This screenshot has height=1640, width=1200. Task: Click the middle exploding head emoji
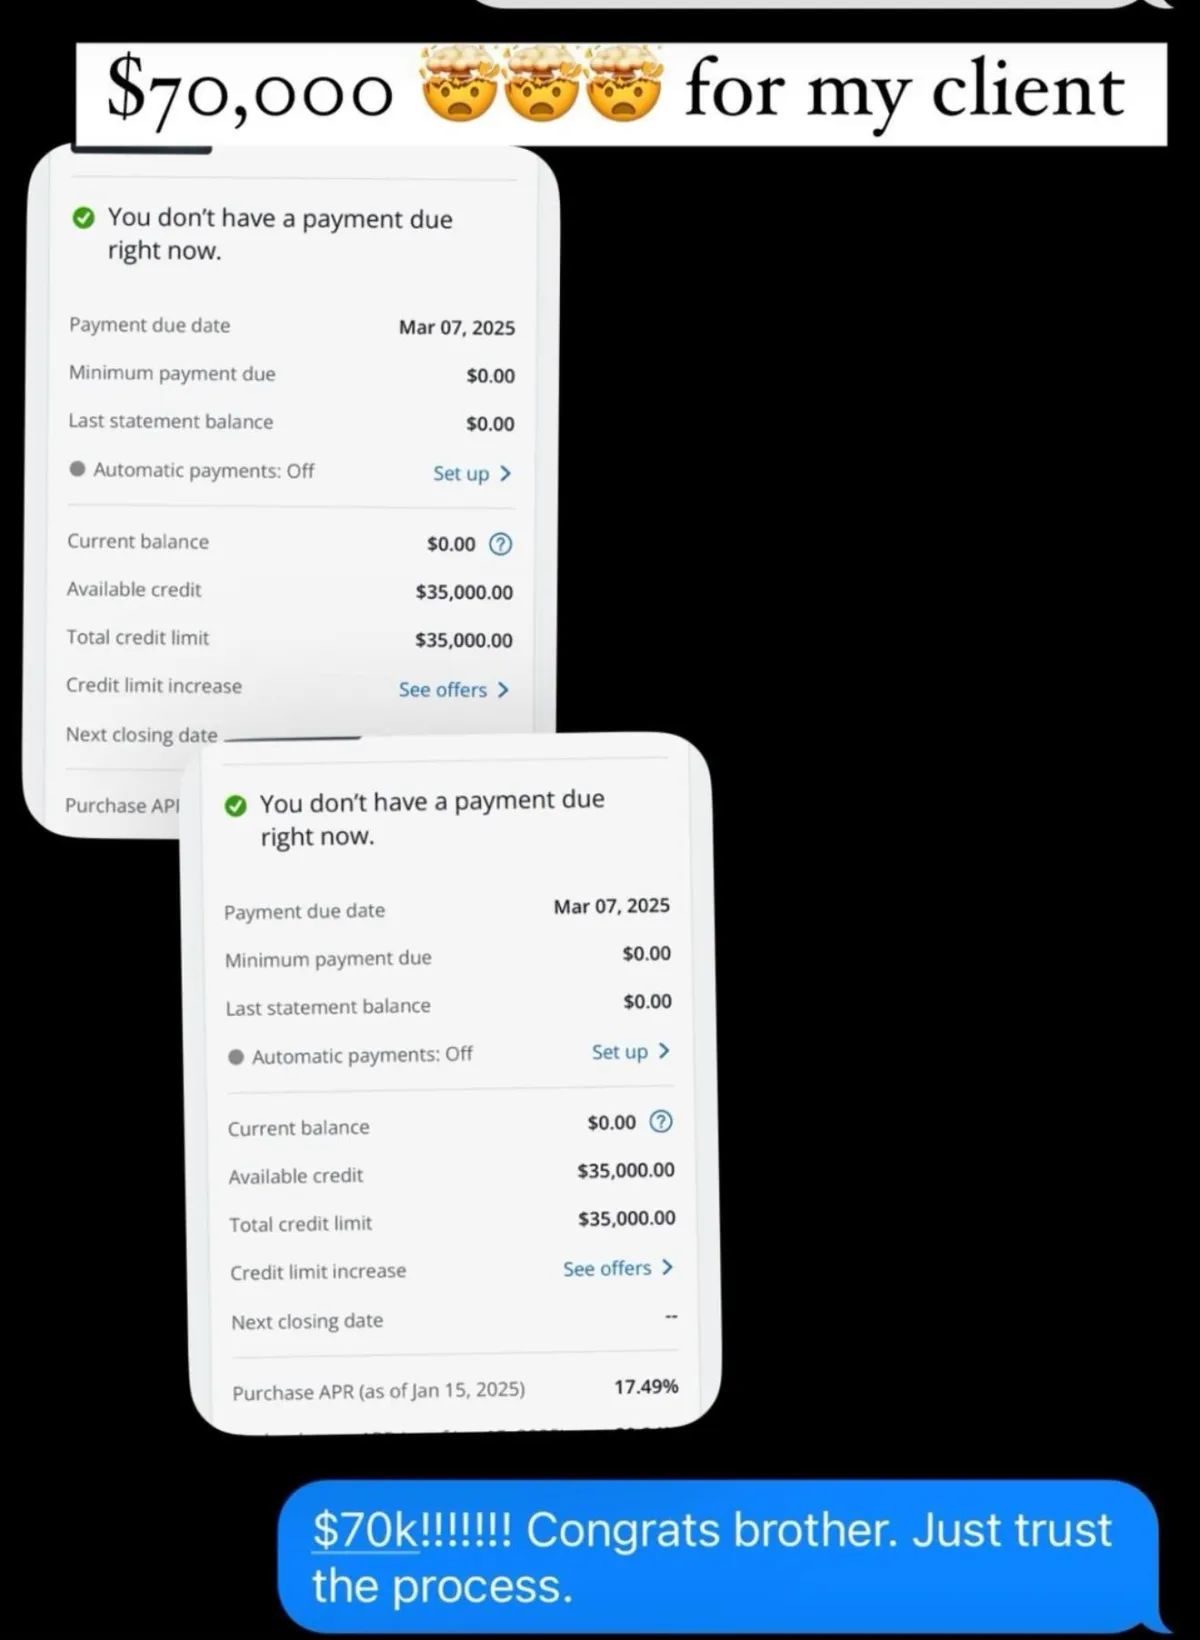tap(540, 82)
